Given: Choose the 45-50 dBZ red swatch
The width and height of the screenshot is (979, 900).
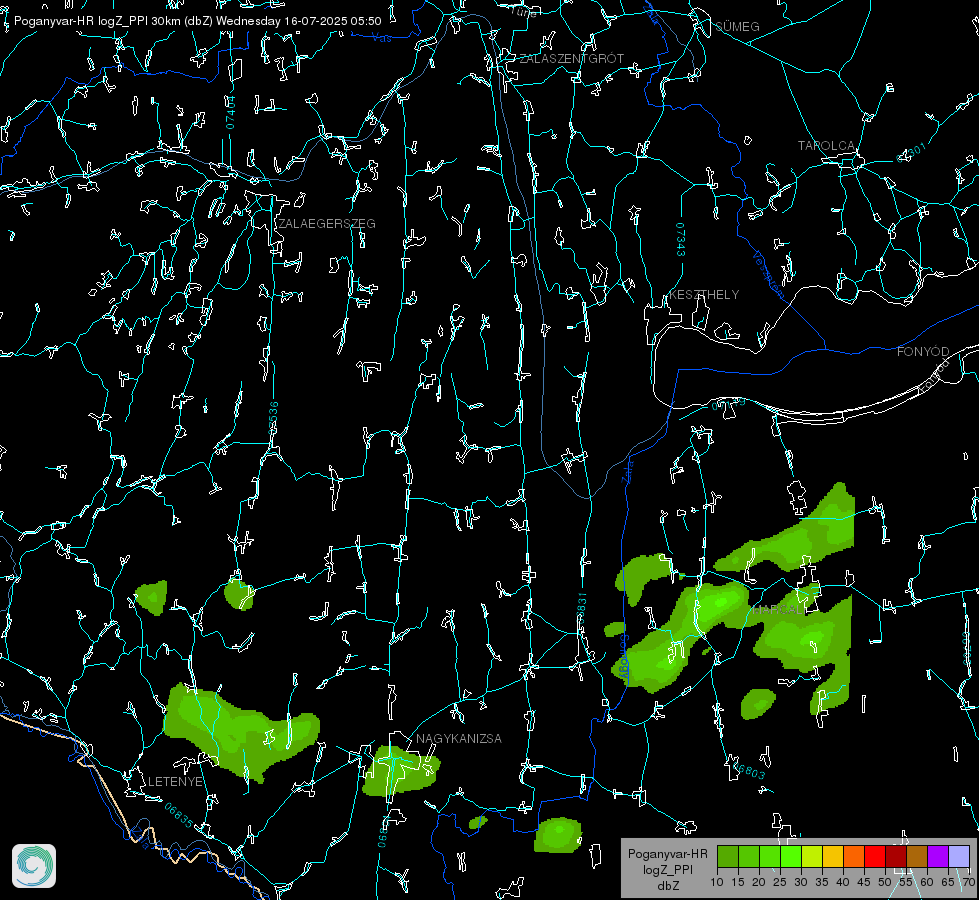Looking at the screenshot, I should [875, 856].
